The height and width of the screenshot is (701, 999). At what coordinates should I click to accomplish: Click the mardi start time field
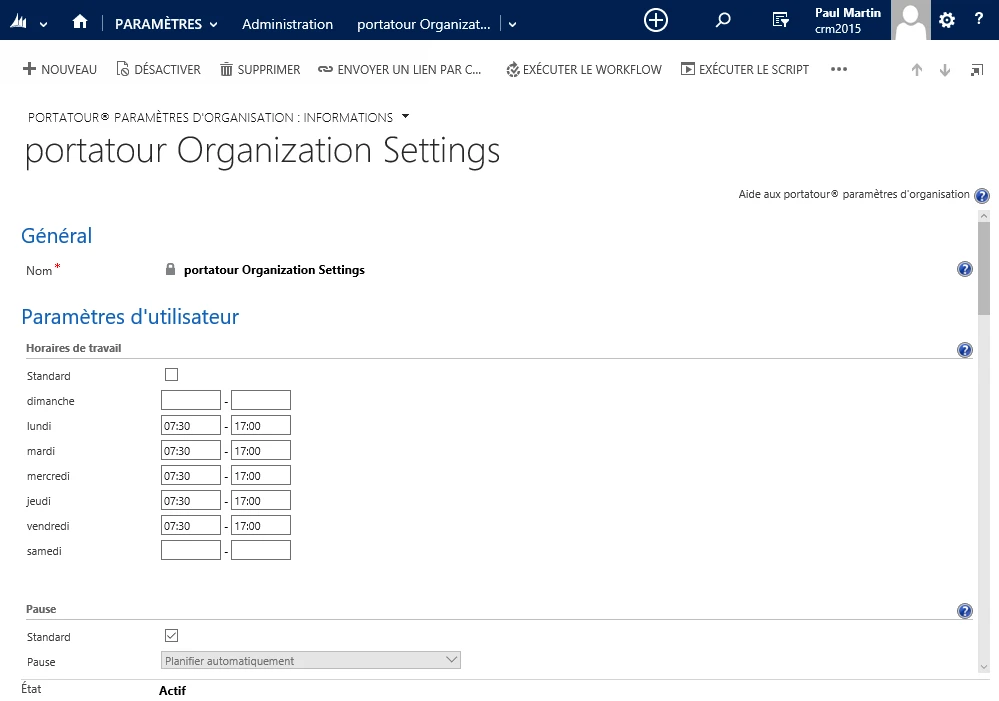(x=190, y=450)
